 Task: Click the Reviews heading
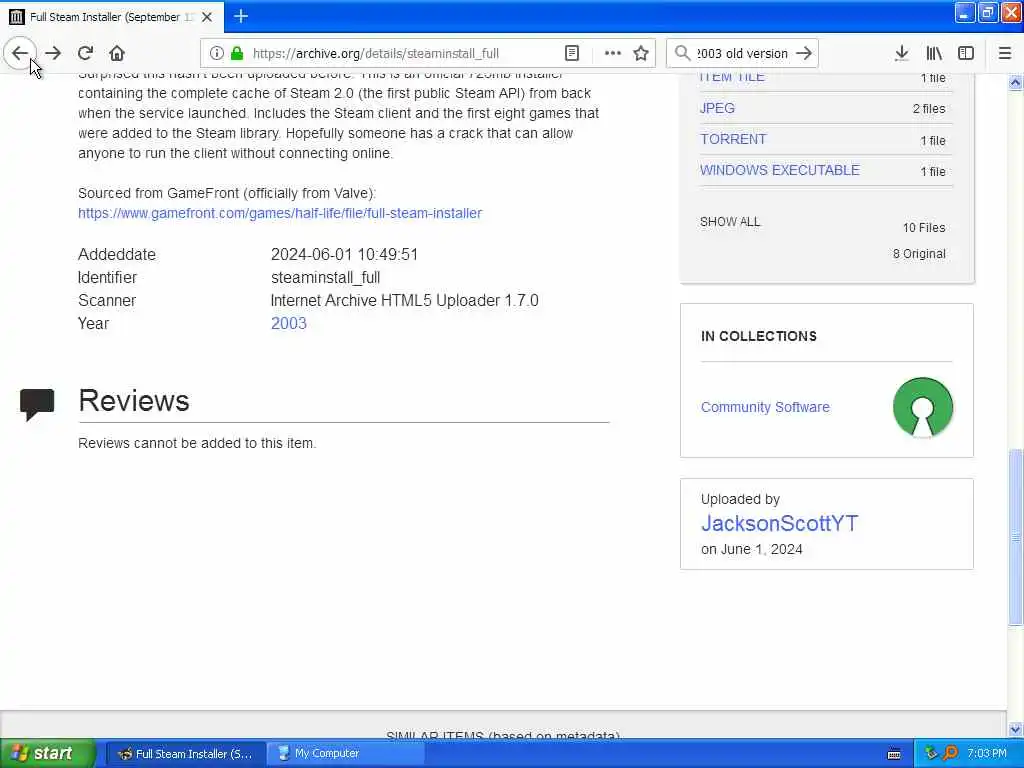tap(134, 400)
